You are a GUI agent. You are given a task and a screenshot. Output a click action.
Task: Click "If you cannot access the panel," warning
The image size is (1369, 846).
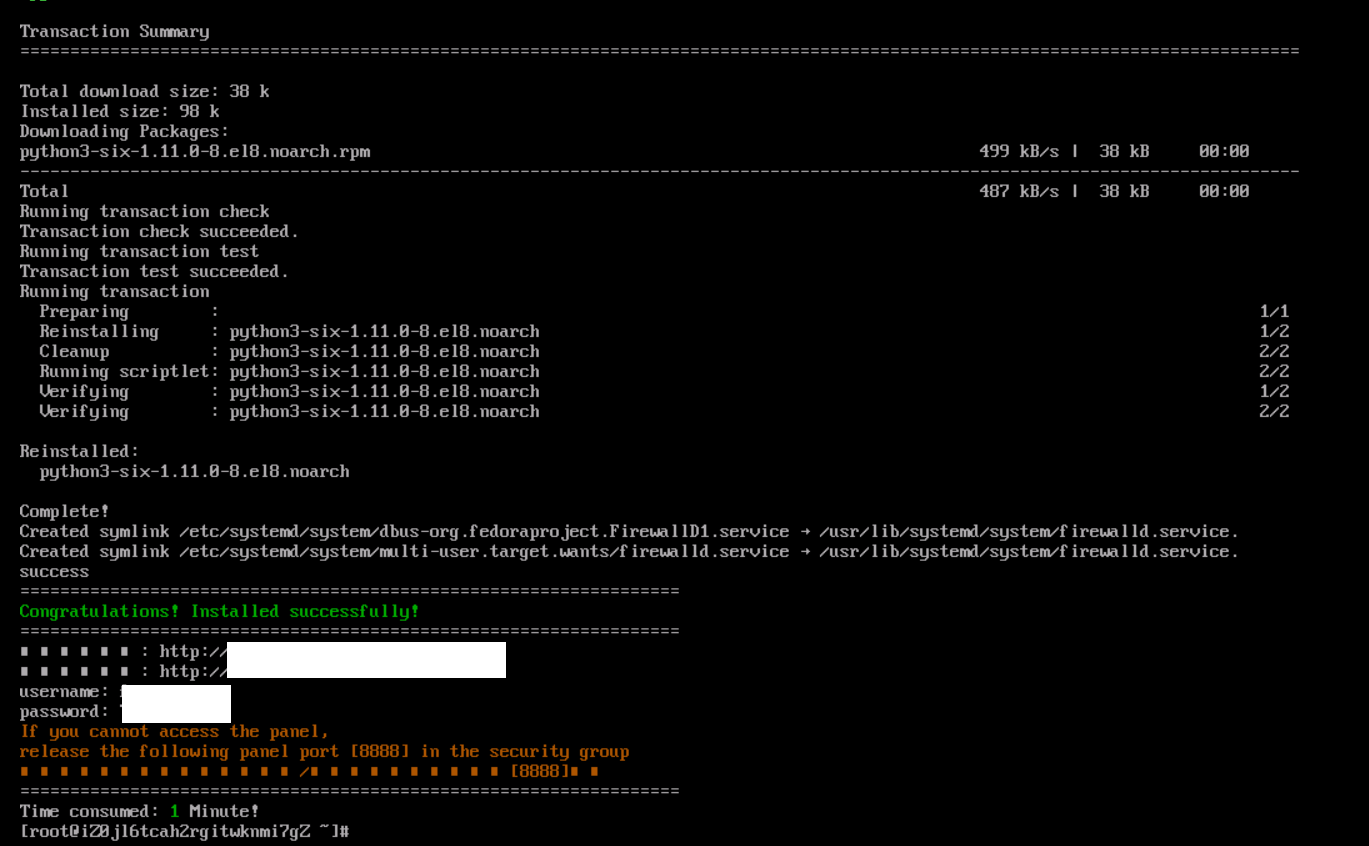tap(174, 731)
